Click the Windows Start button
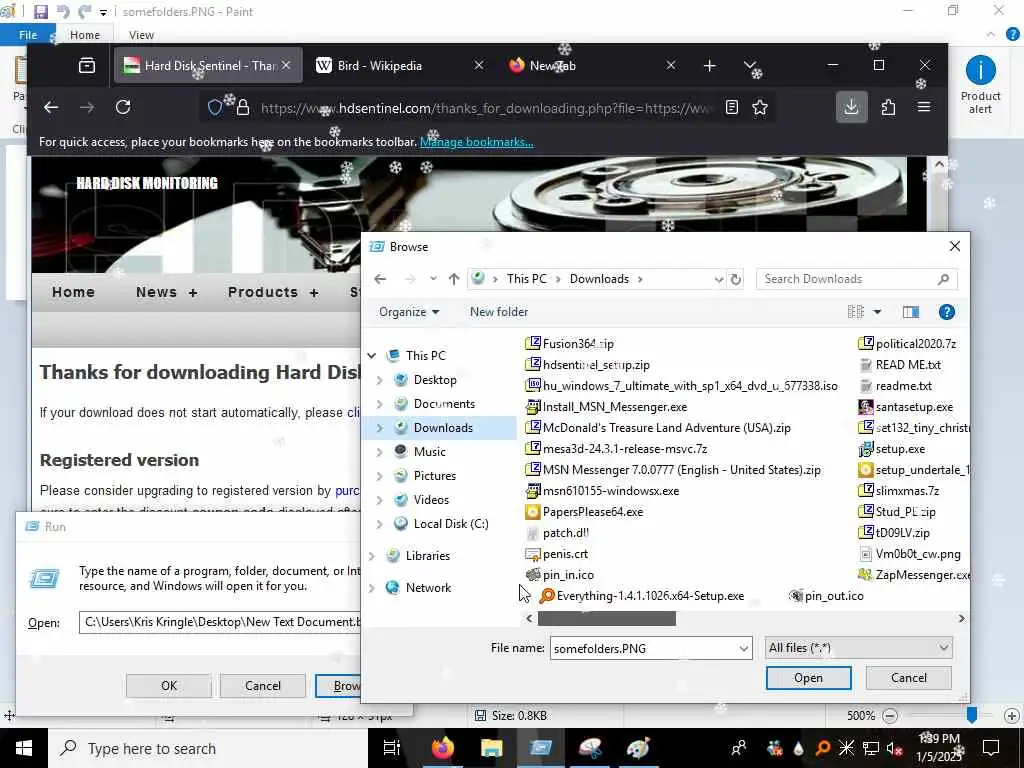The width and height of the screenshot is (1024, 768). point(24,748)
